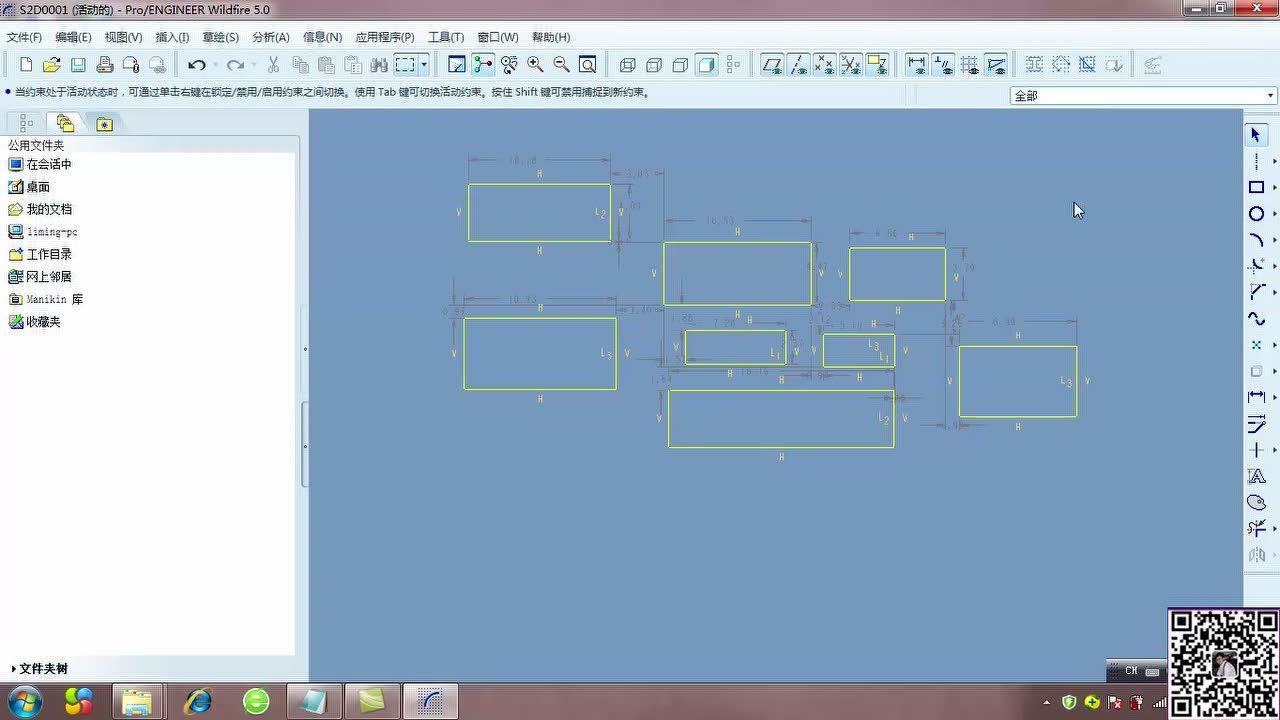Click the zoom in magnifier icon

click(x=535, y=65)
